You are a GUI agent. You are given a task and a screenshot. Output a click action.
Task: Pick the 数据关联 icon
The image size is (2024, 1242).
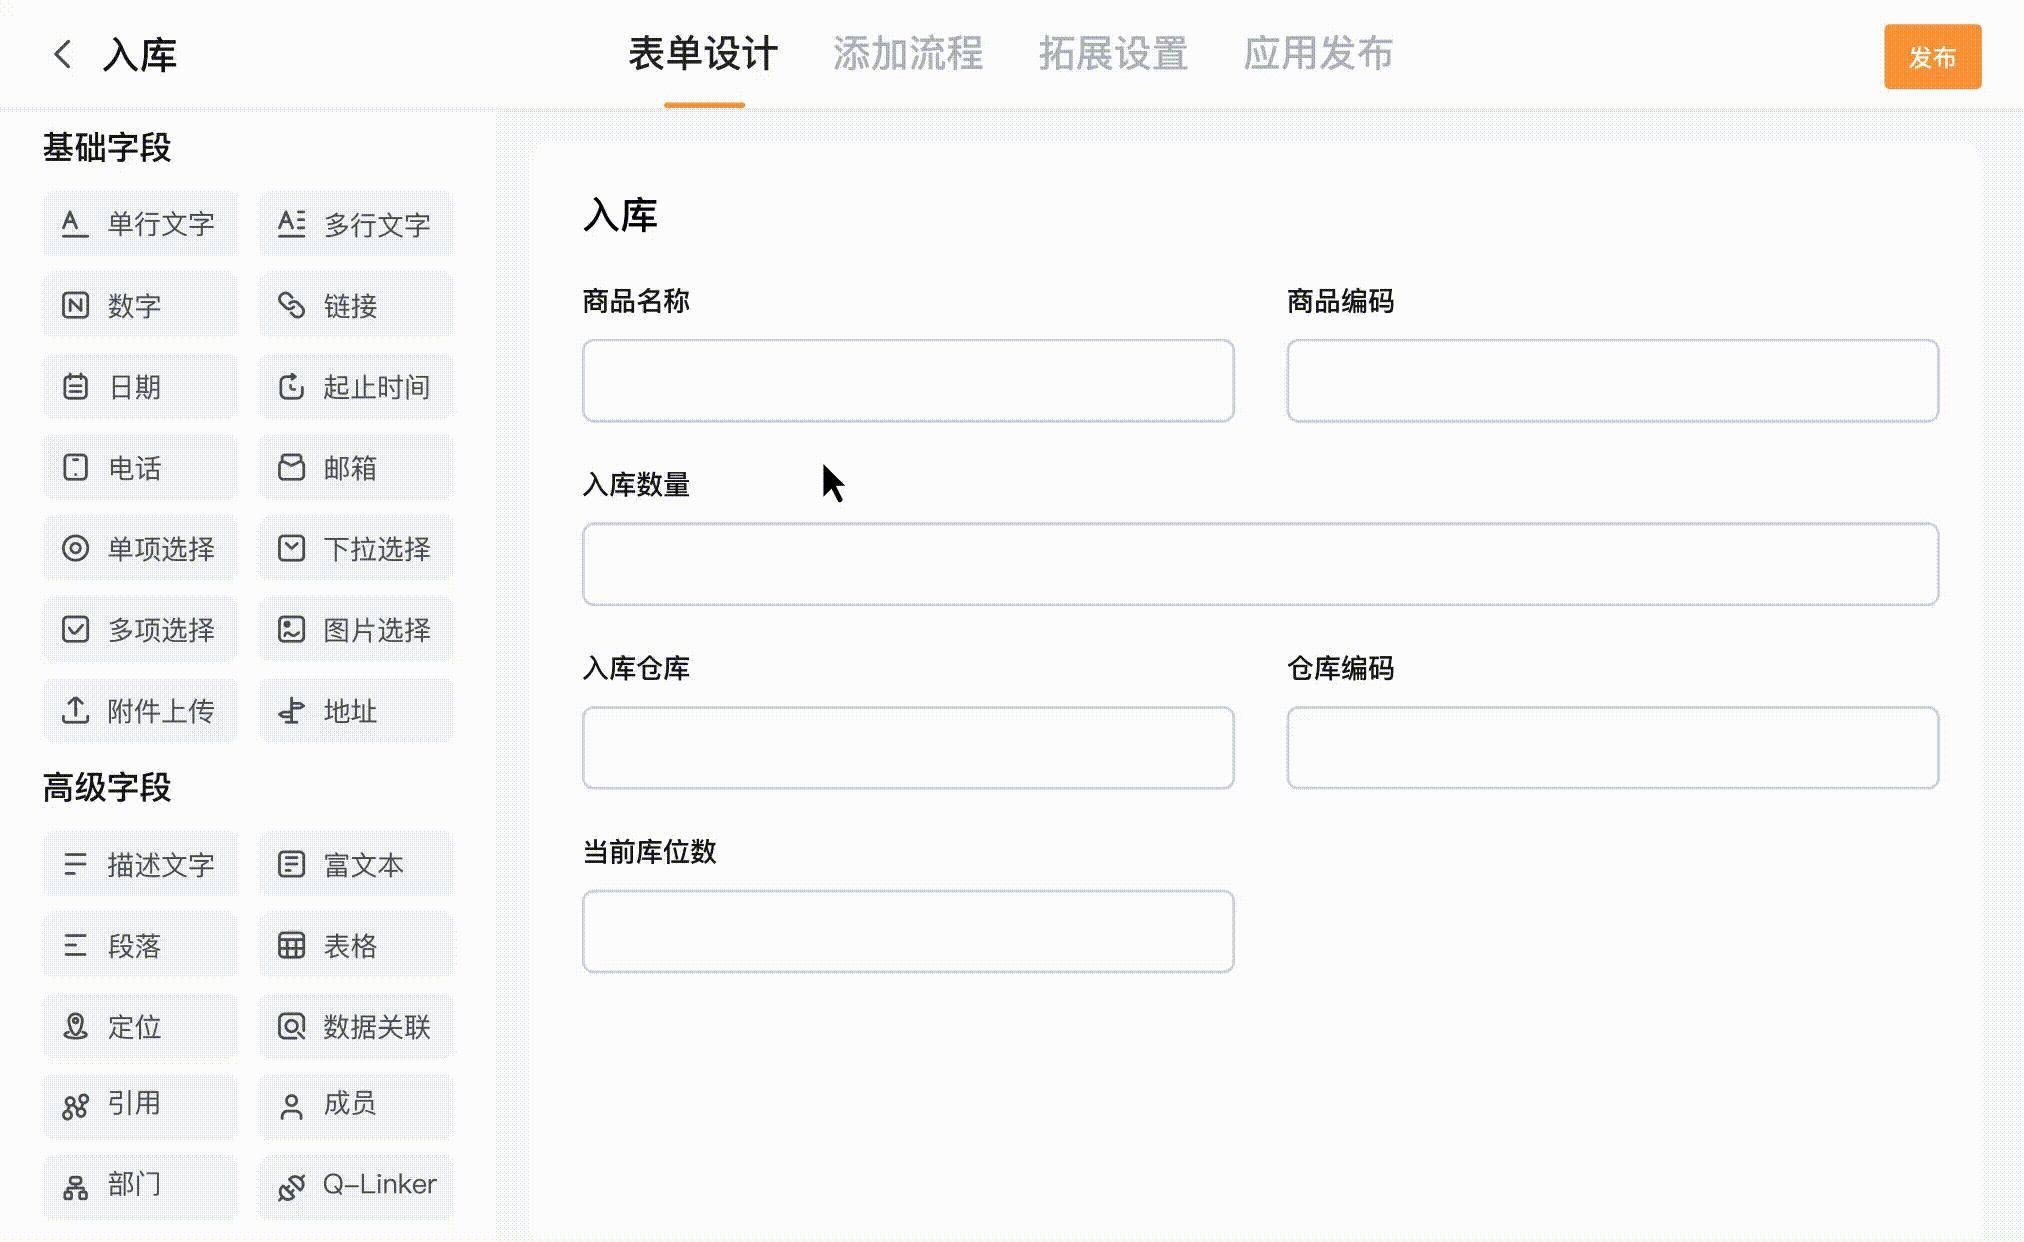tap(291, 1026)
